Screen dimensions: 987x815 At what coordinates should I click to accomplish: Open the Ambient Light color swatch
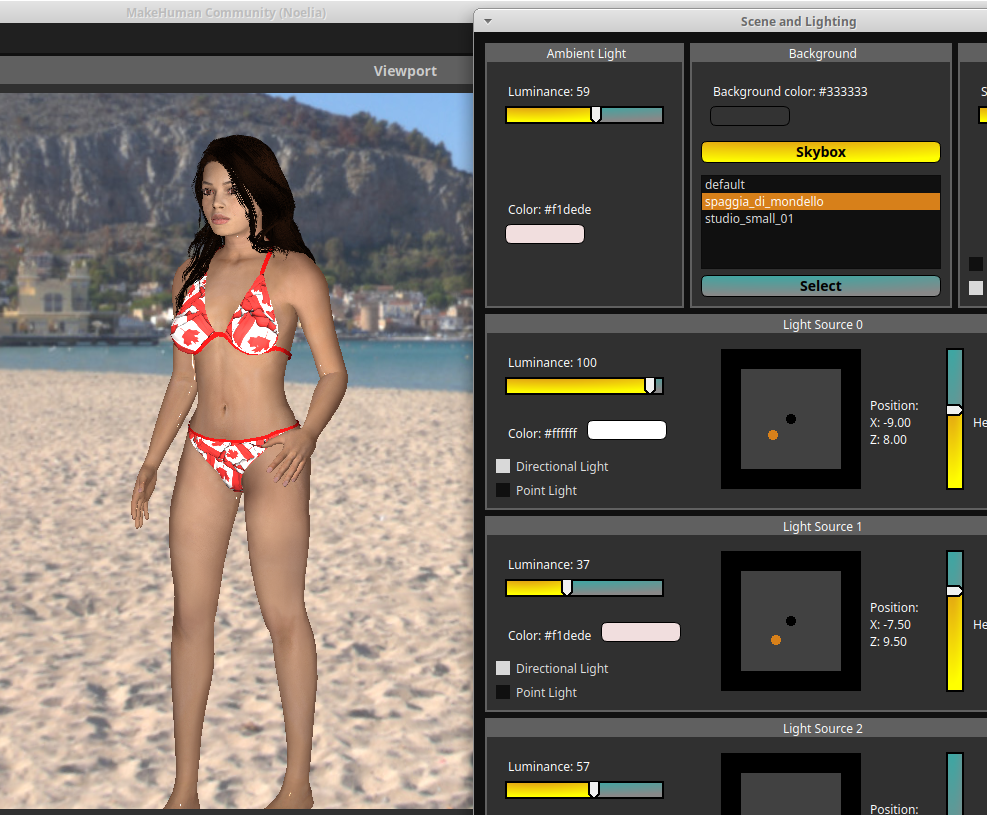(x=545, y=234)
